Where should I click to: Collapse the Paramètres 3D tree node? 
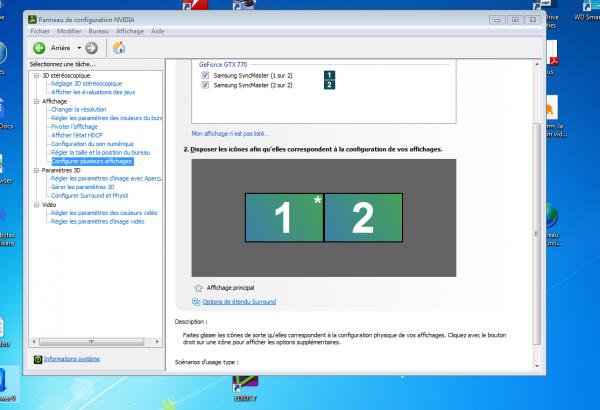point(36,170)
